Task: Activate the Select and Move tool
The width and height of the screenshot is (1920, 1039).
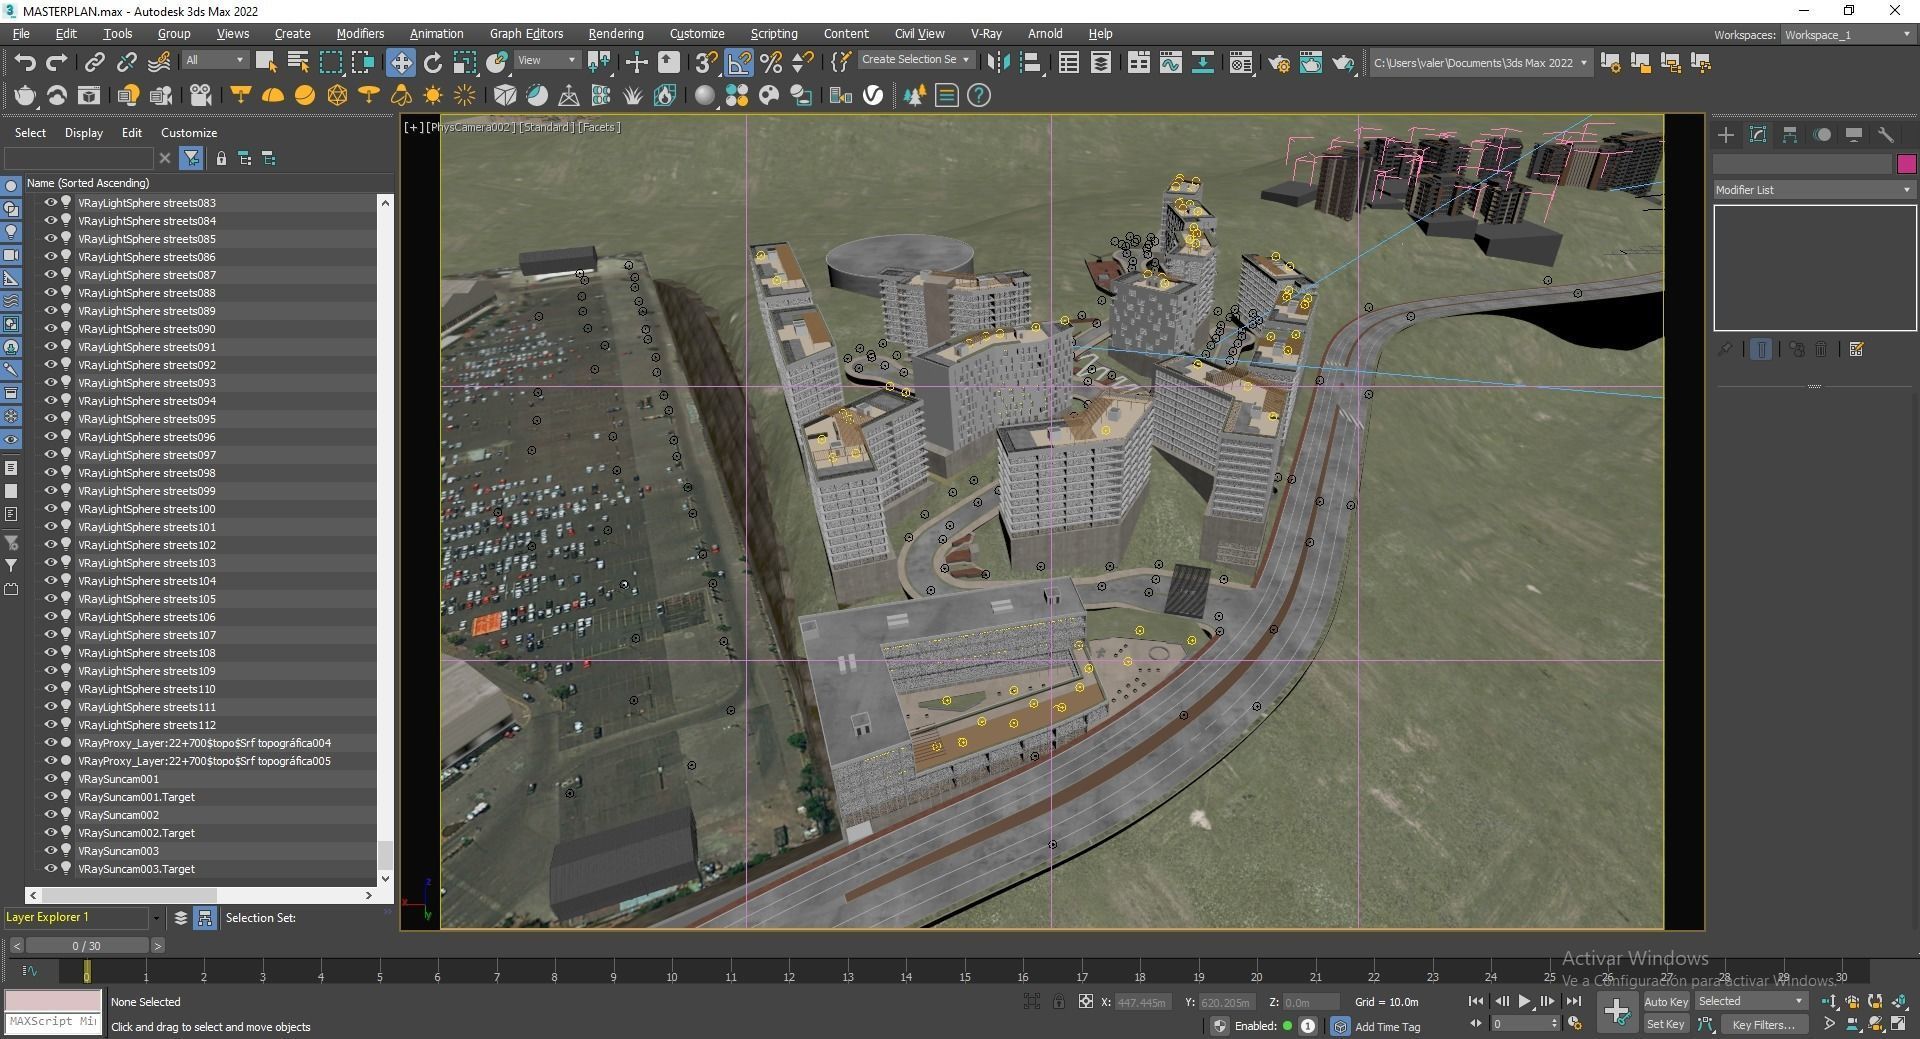Action: pos(400,63)
